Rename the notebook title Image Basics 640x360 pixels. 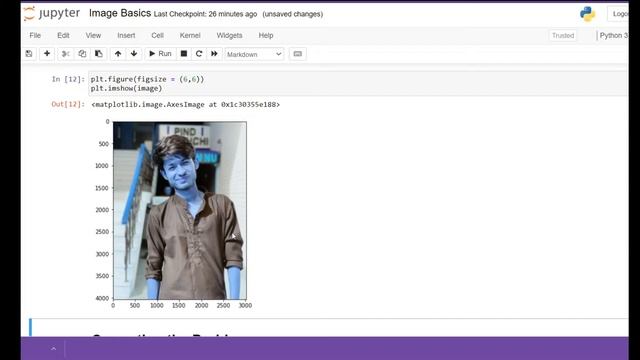tap(120, 13)
